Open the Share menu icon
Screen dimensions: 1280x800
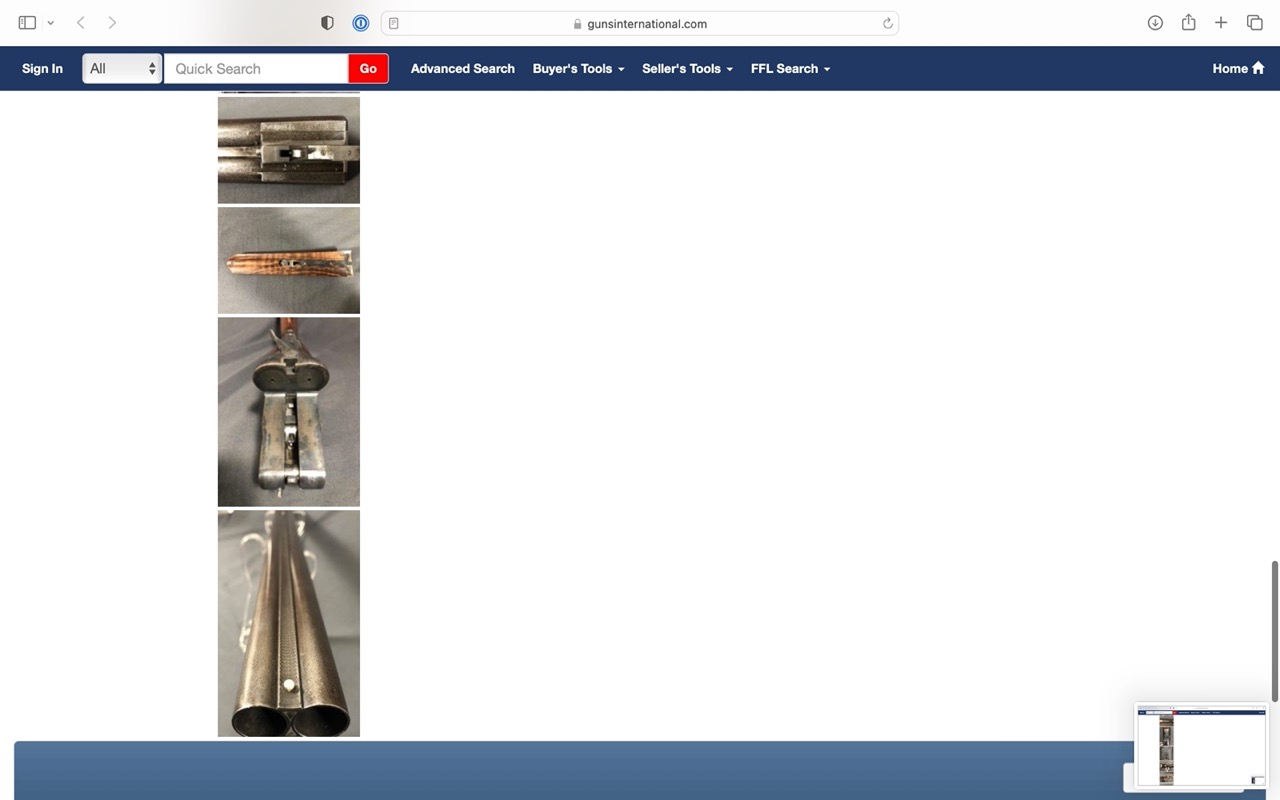(x=1188, y=22)
